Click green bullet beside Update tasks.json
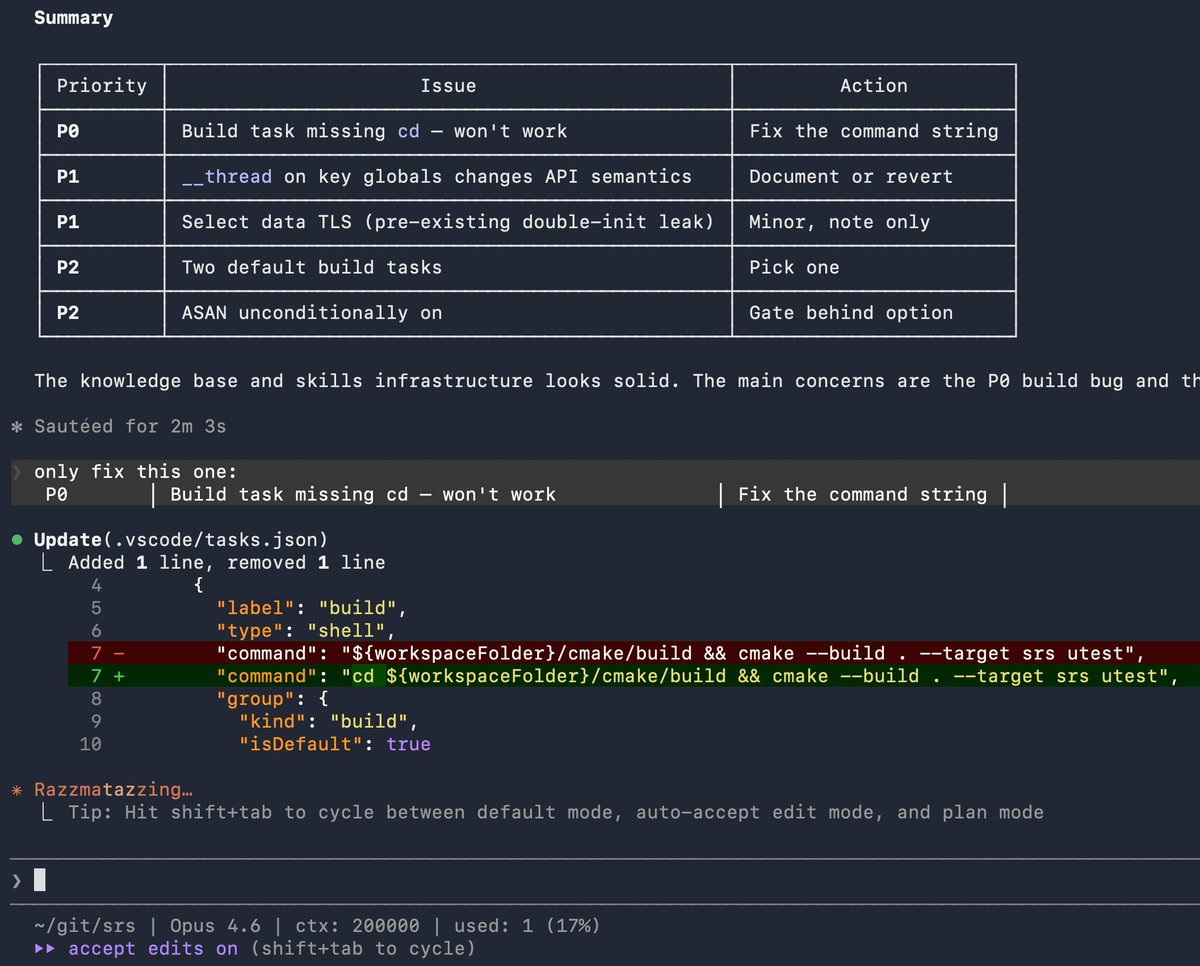This screenshot has height=966, width=1200. pyautogui.click(x=17, y=540)
